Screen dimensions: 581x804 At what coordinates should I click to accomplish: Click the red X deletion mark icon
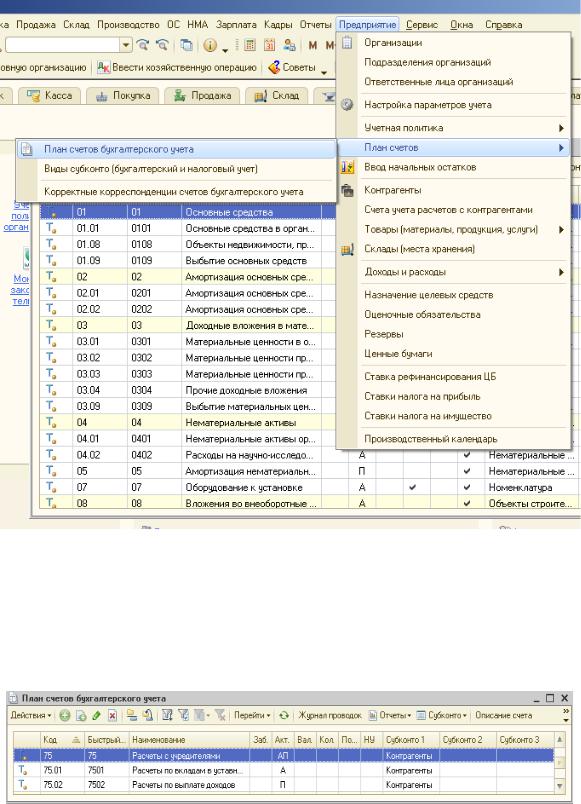pos(112,715)
